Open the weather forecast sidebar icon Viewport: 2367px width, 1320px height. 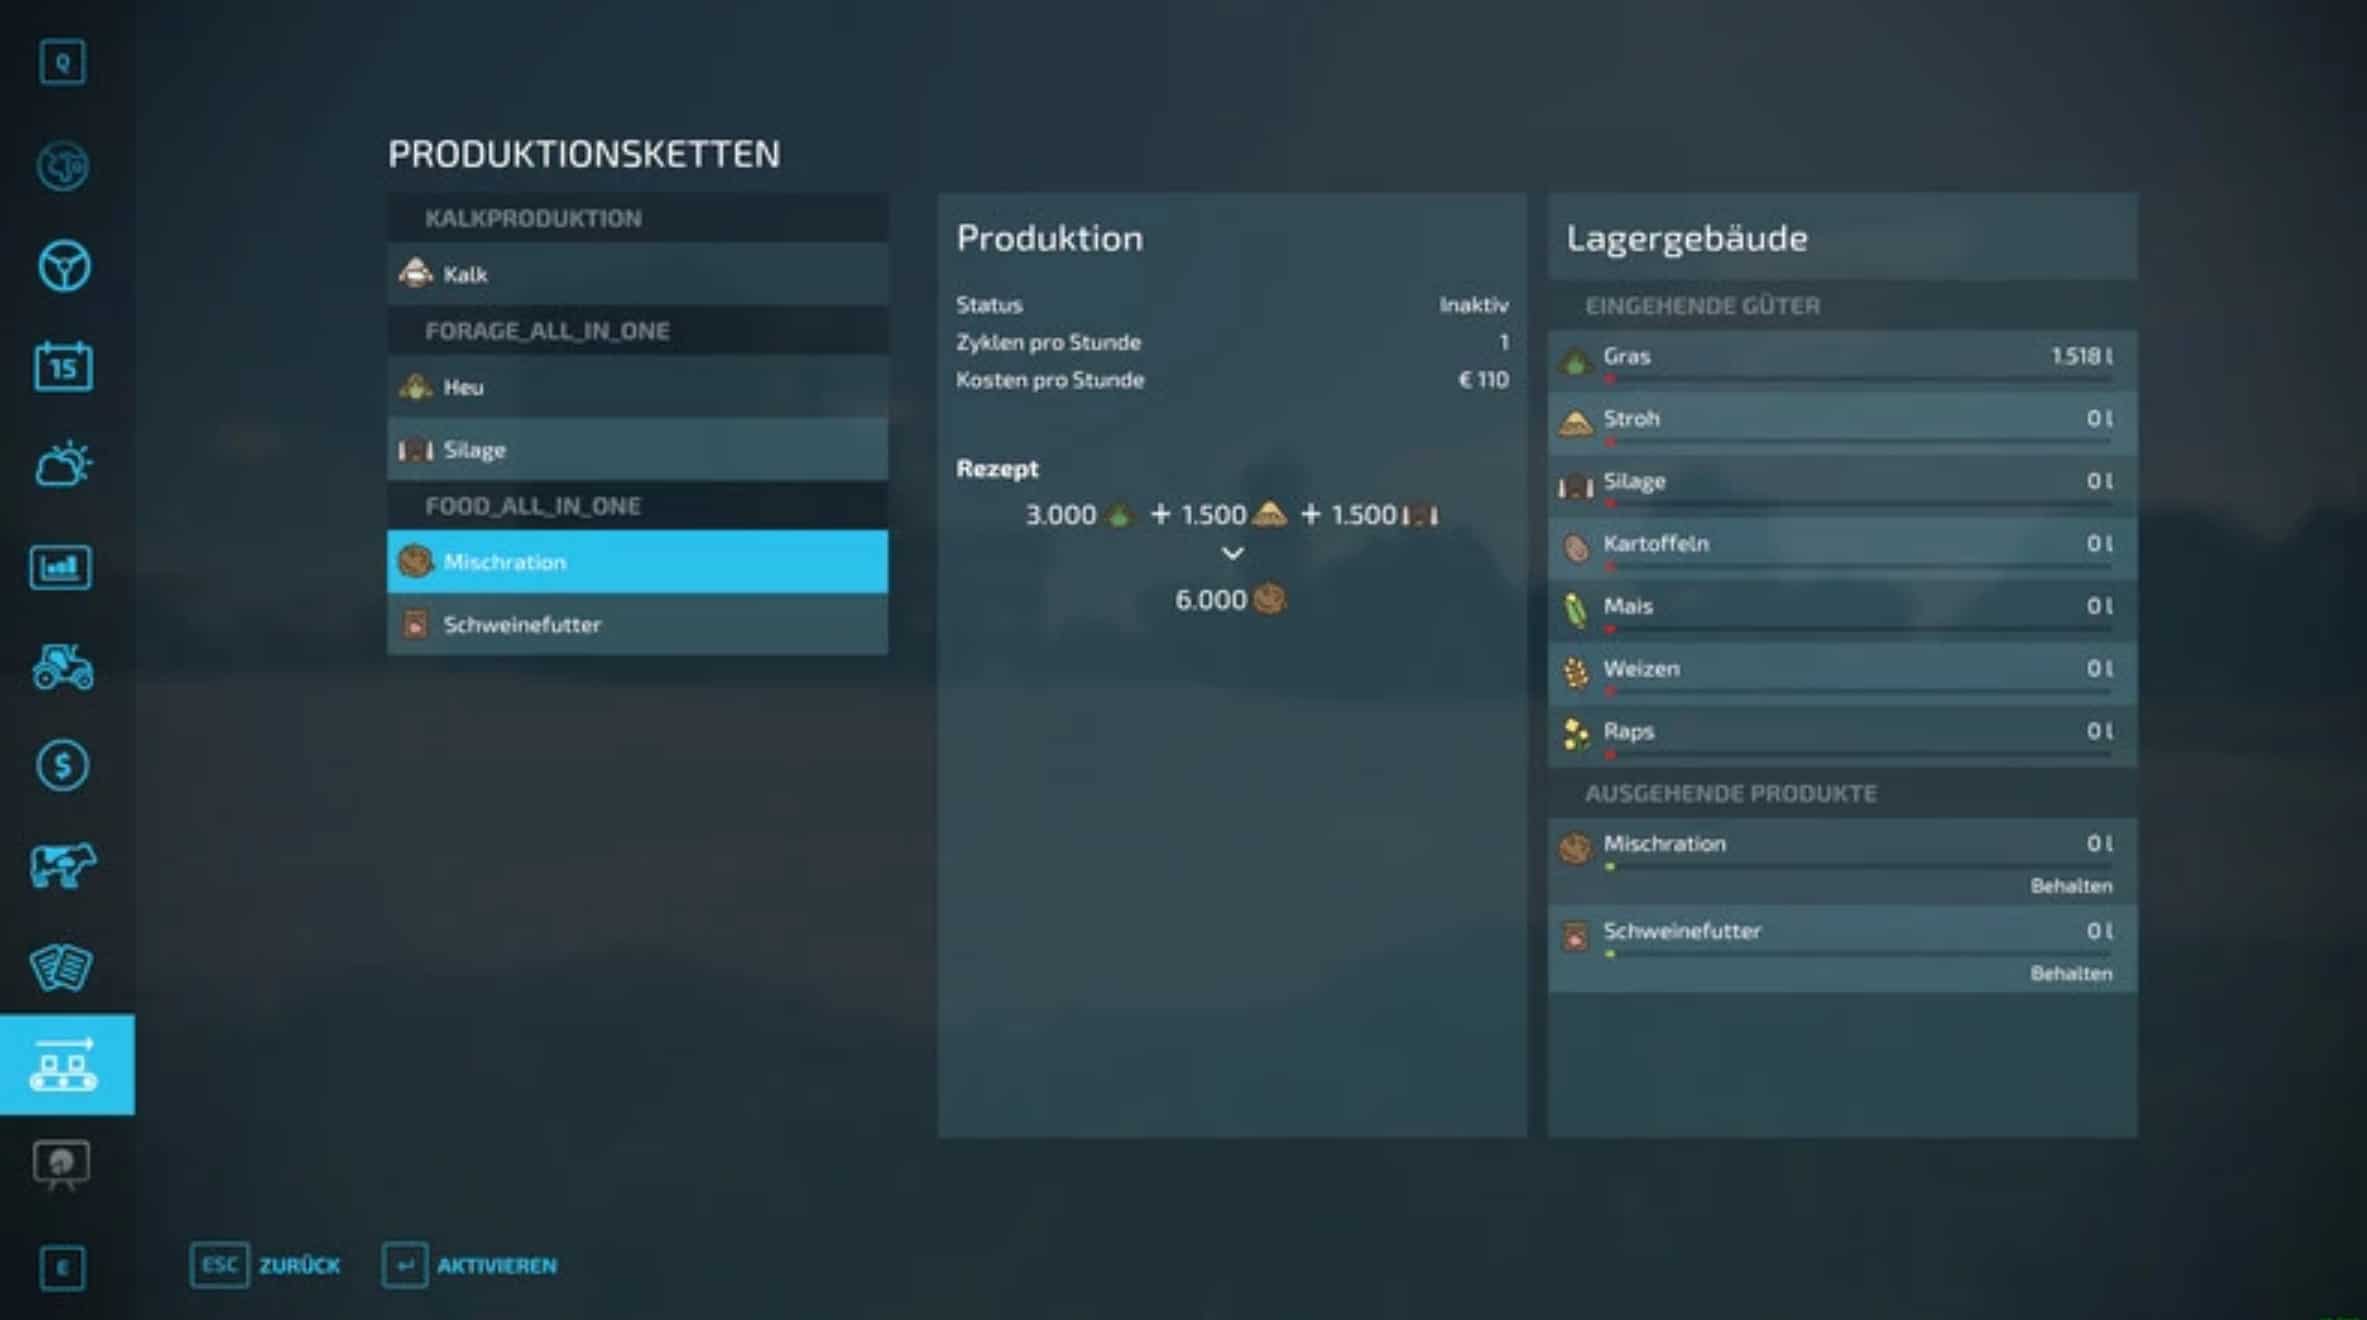pyautogui.click(x=63, y=465)
